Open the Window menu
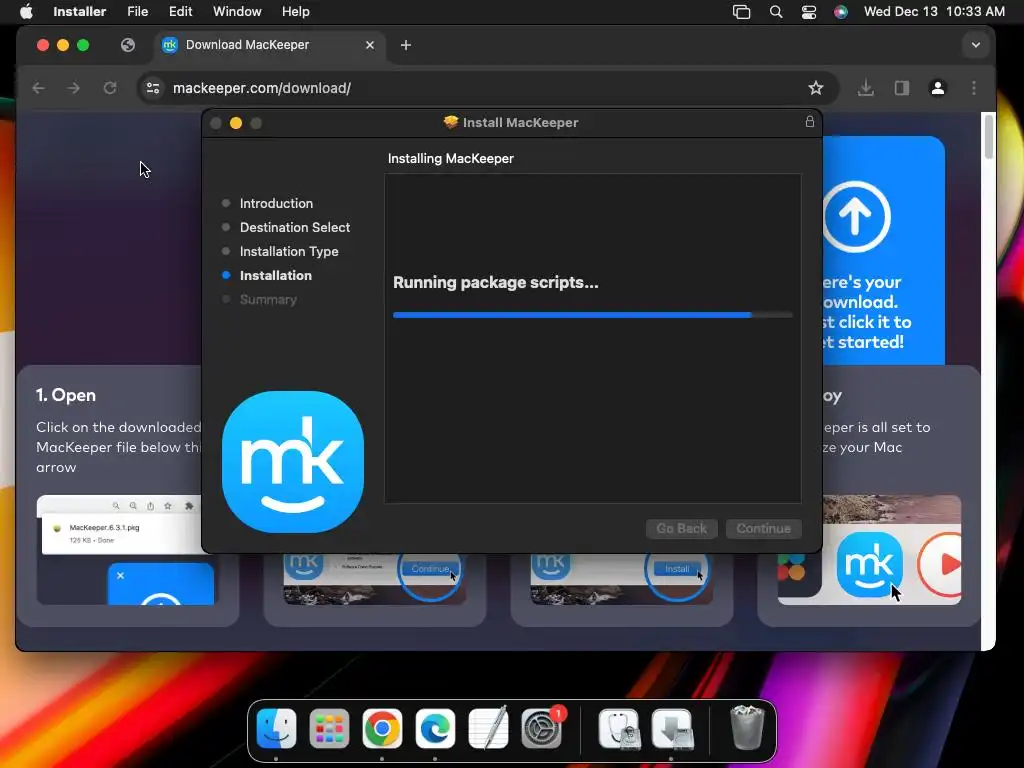Screen dimensions: 1024x768 [237, 11]
